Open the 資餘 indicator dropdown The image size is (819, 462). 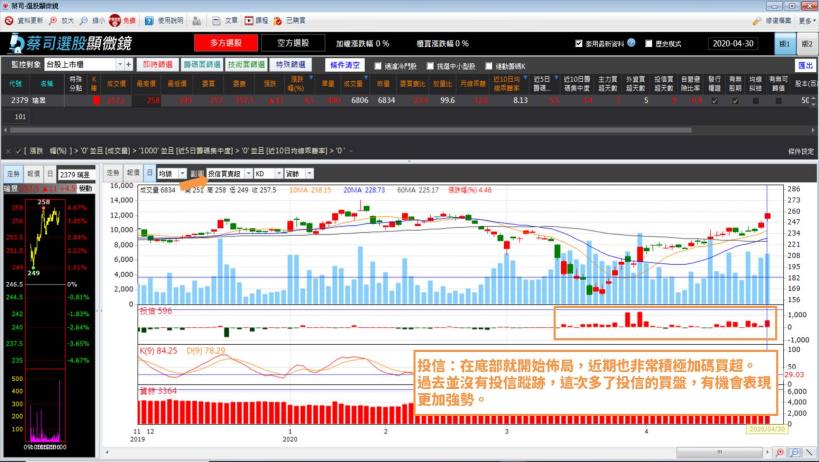310,173
